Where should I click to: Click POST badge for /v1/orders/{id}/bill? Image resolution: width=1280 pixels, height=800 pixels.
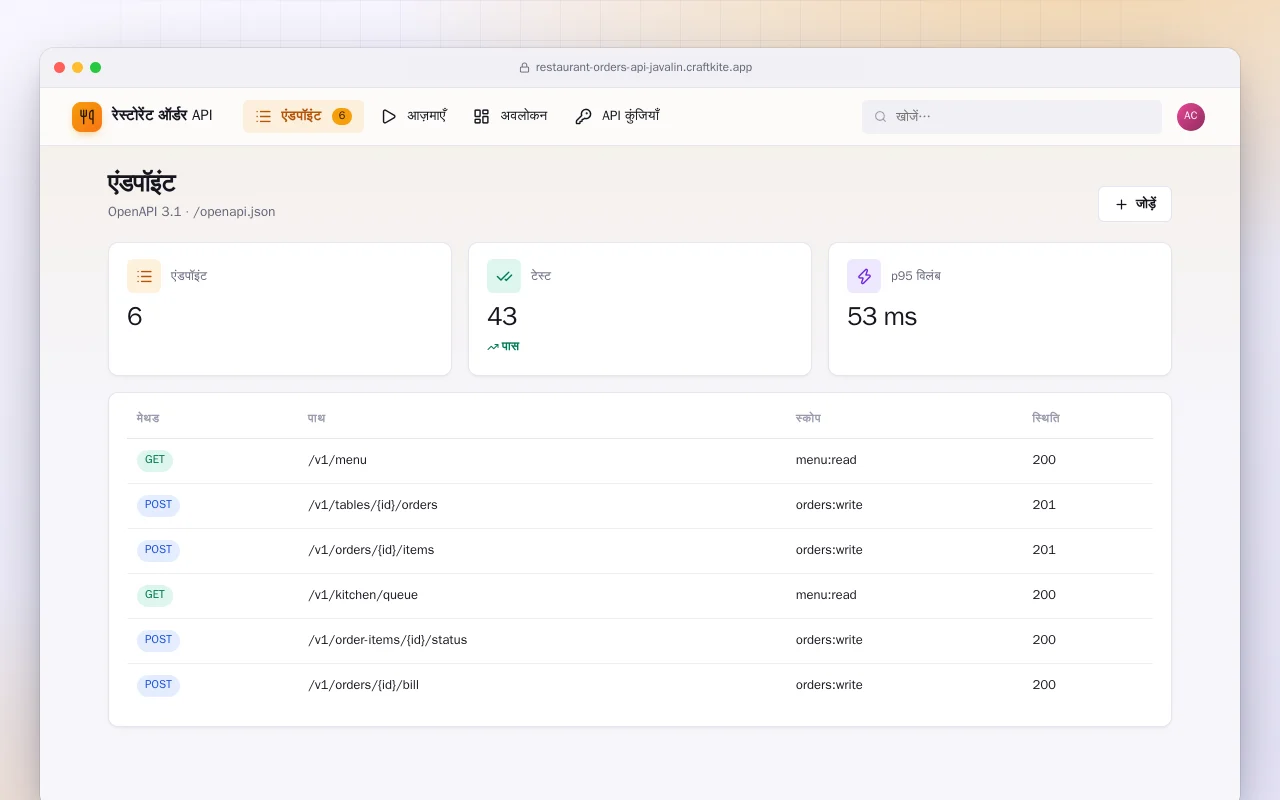pos(158,686)
